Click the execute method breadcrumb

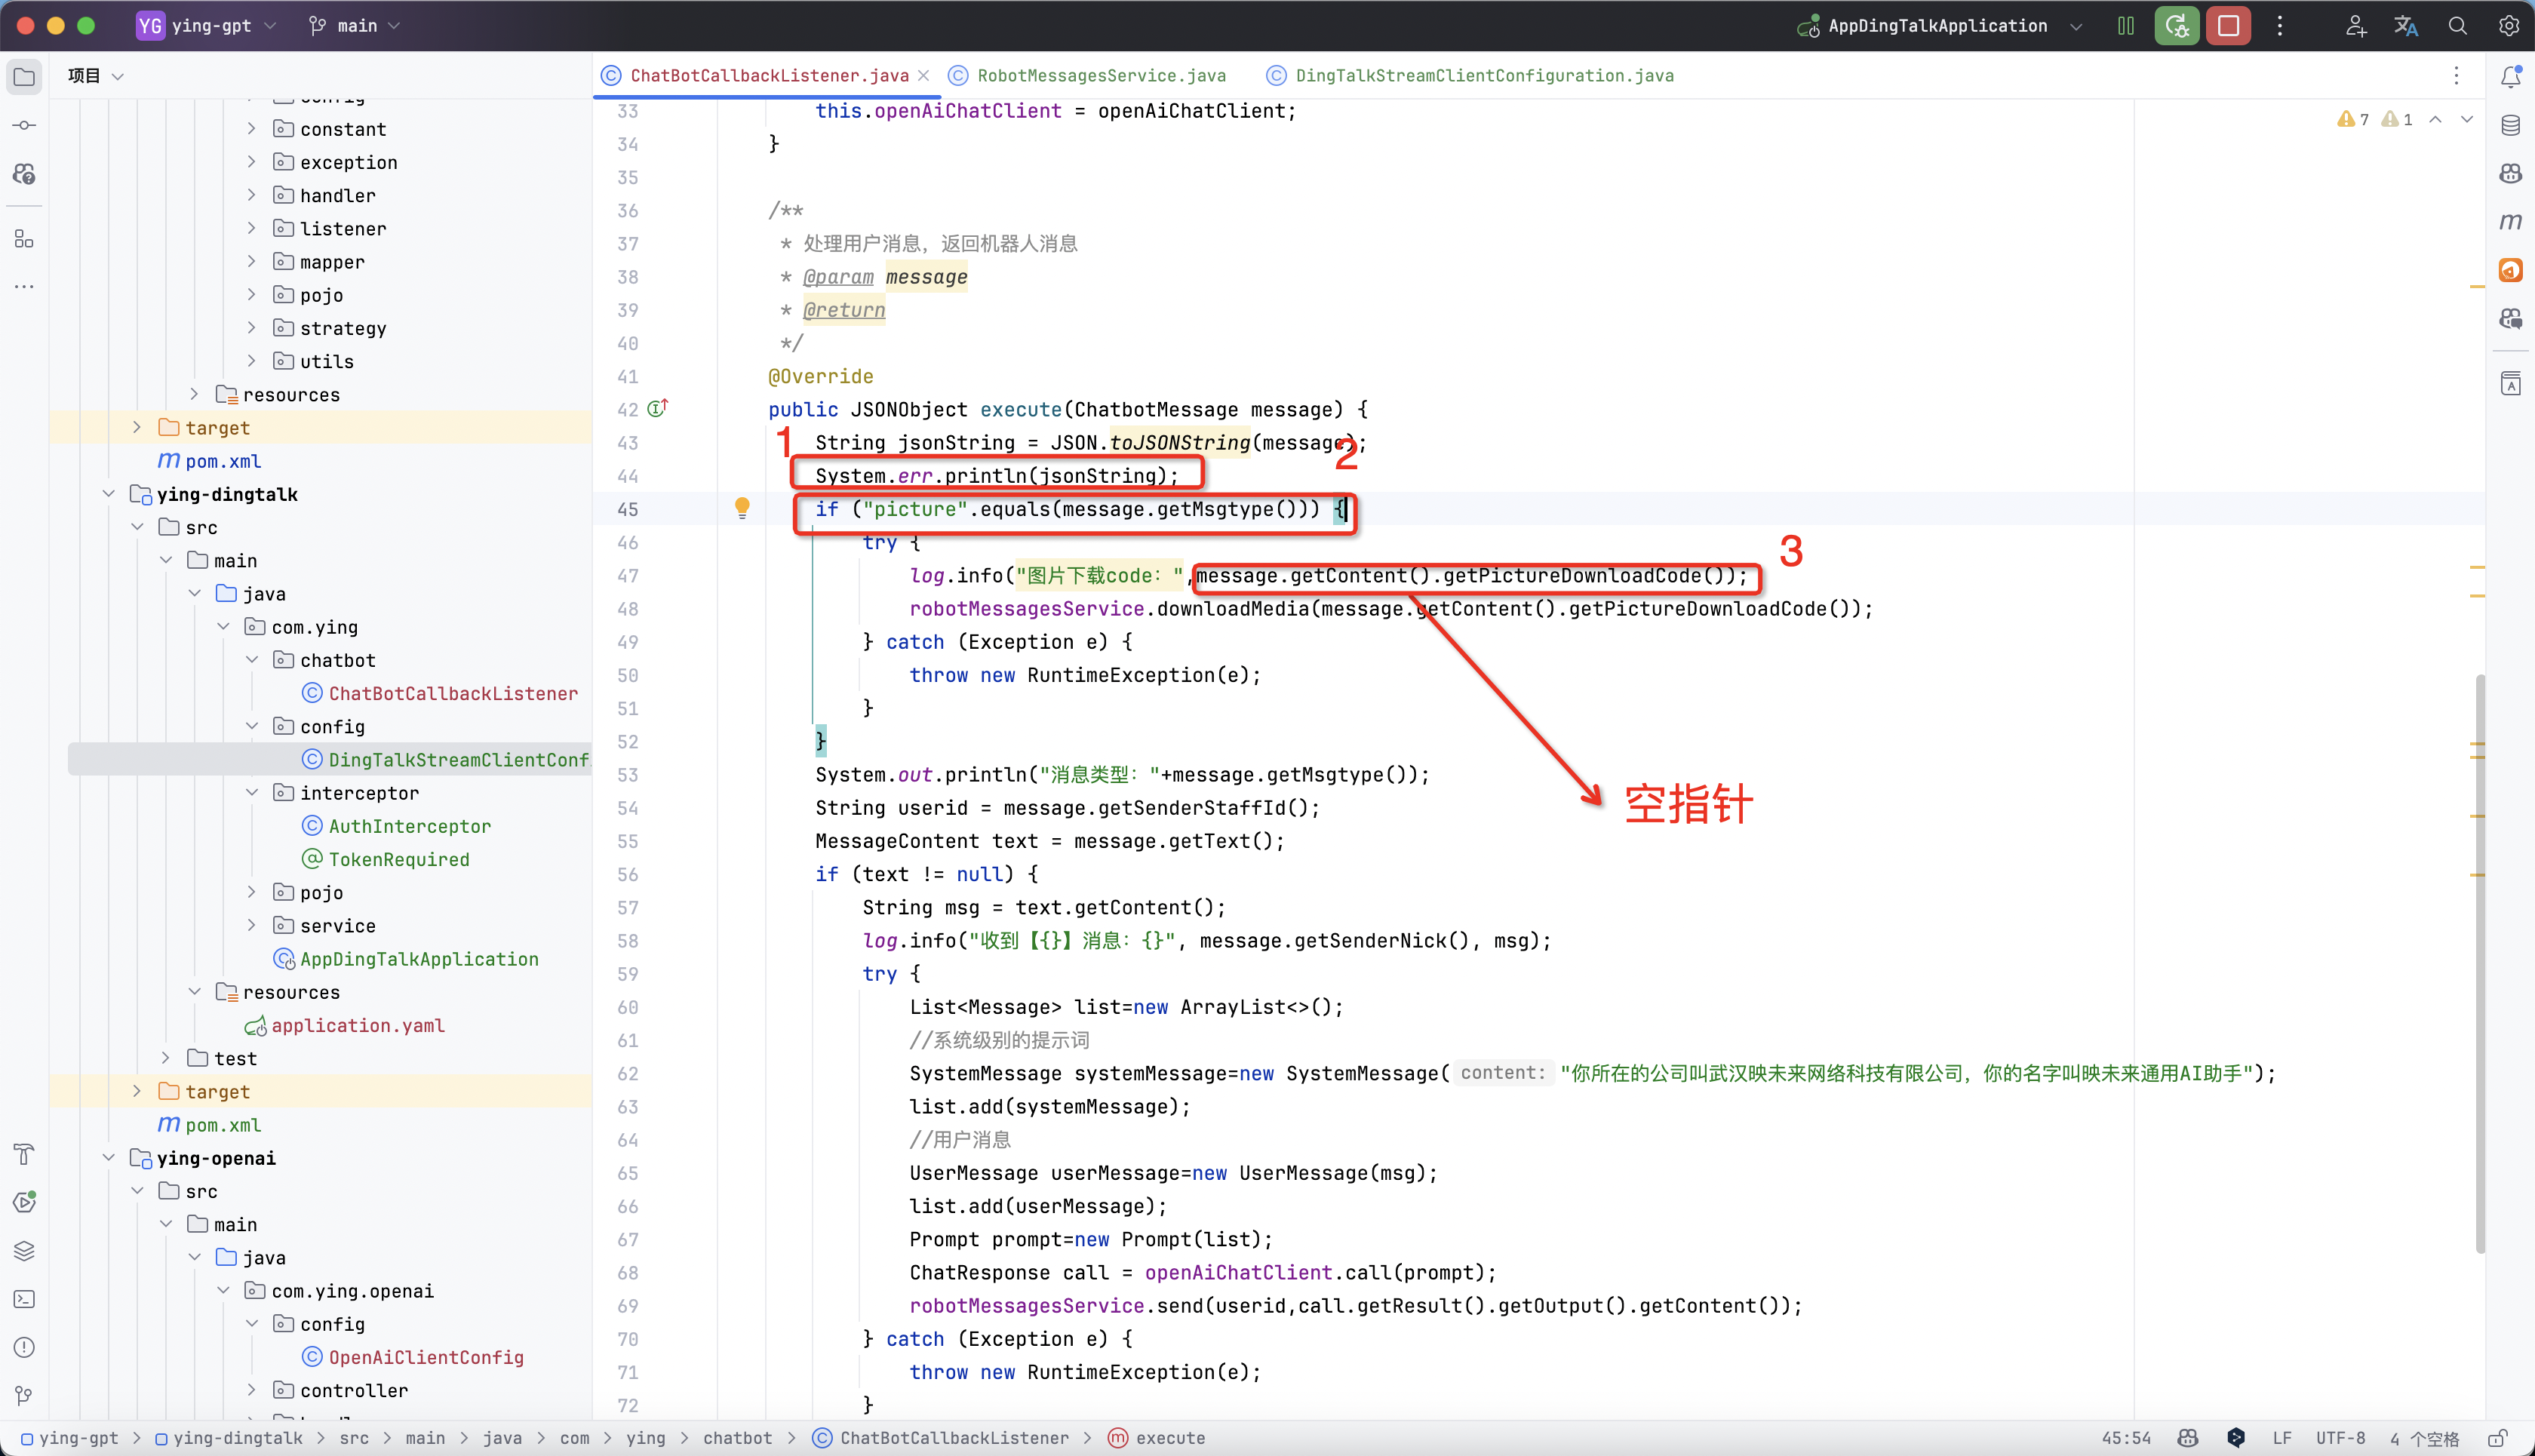click(x=1157, y=1438)
